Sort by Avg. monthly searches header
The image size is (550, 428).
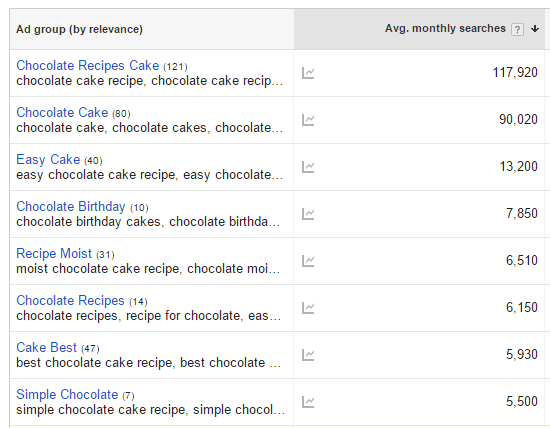pos(445,28)
